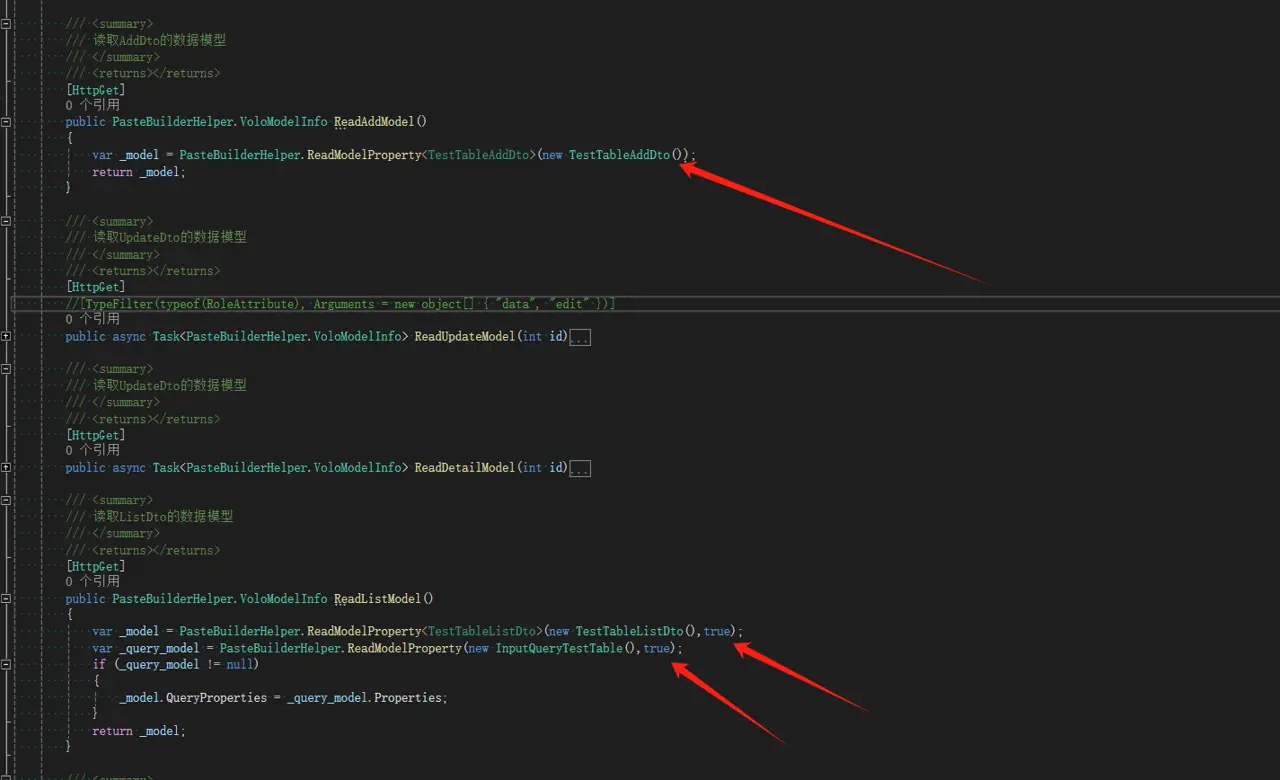This screenshot has height=780, width=1280.
Task: Collapse the summary comment above ReadUpdateModel
Action: click(x=6, y=221)
